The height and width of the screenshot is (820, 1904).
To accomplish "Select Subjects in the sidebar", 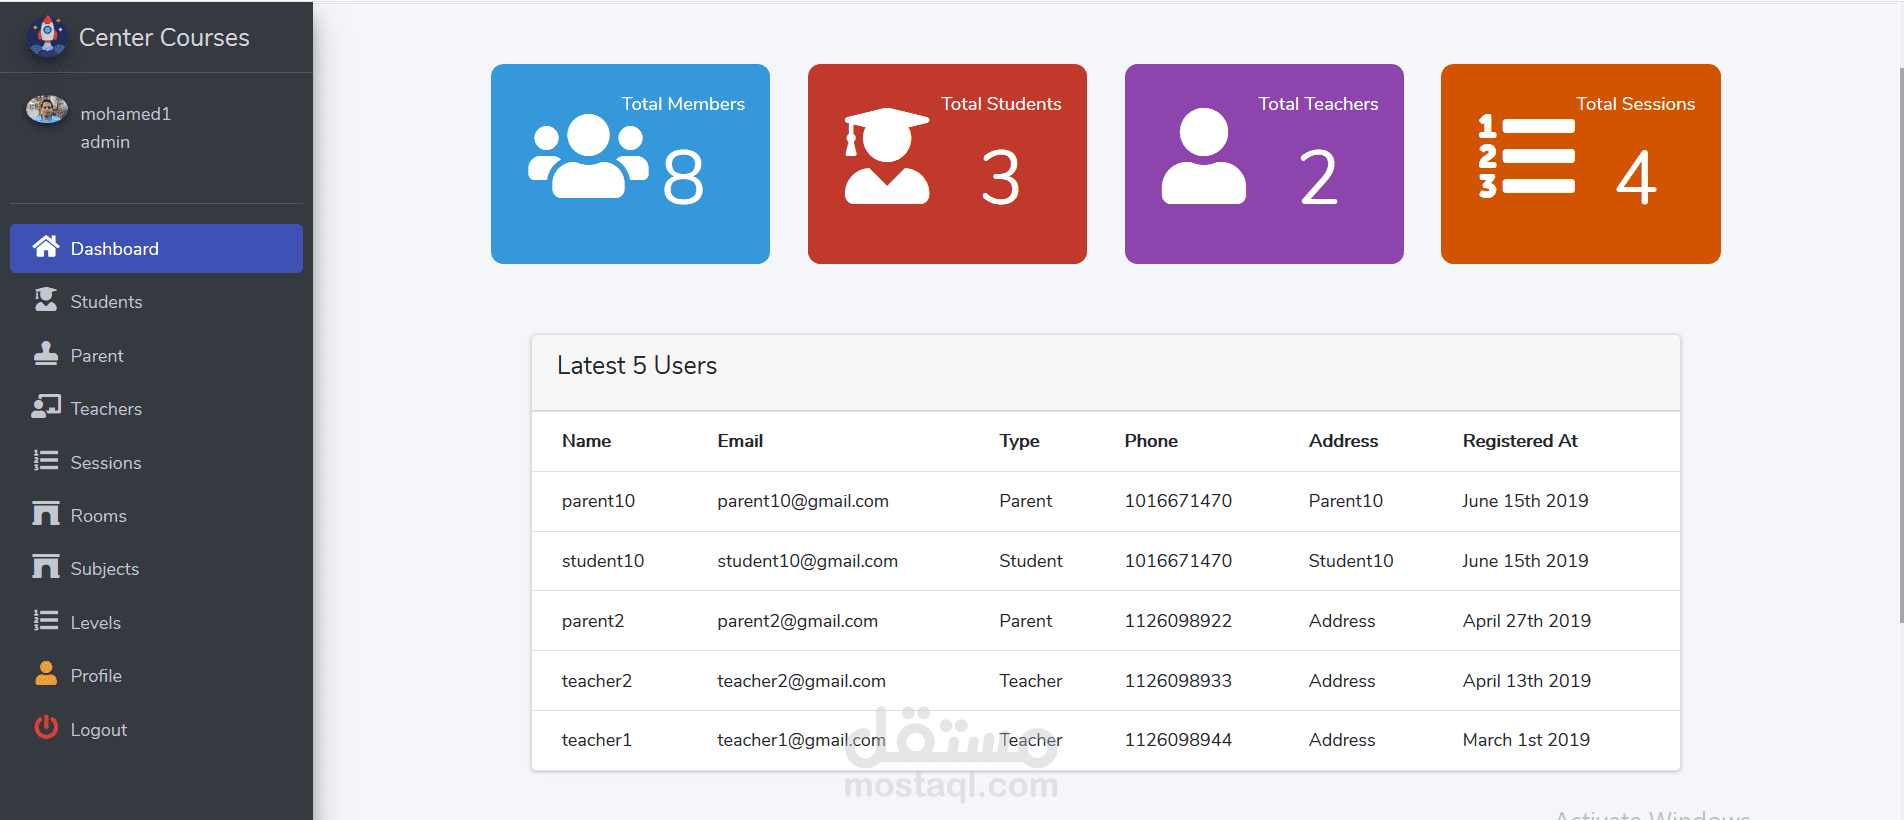I will [156, 569].
